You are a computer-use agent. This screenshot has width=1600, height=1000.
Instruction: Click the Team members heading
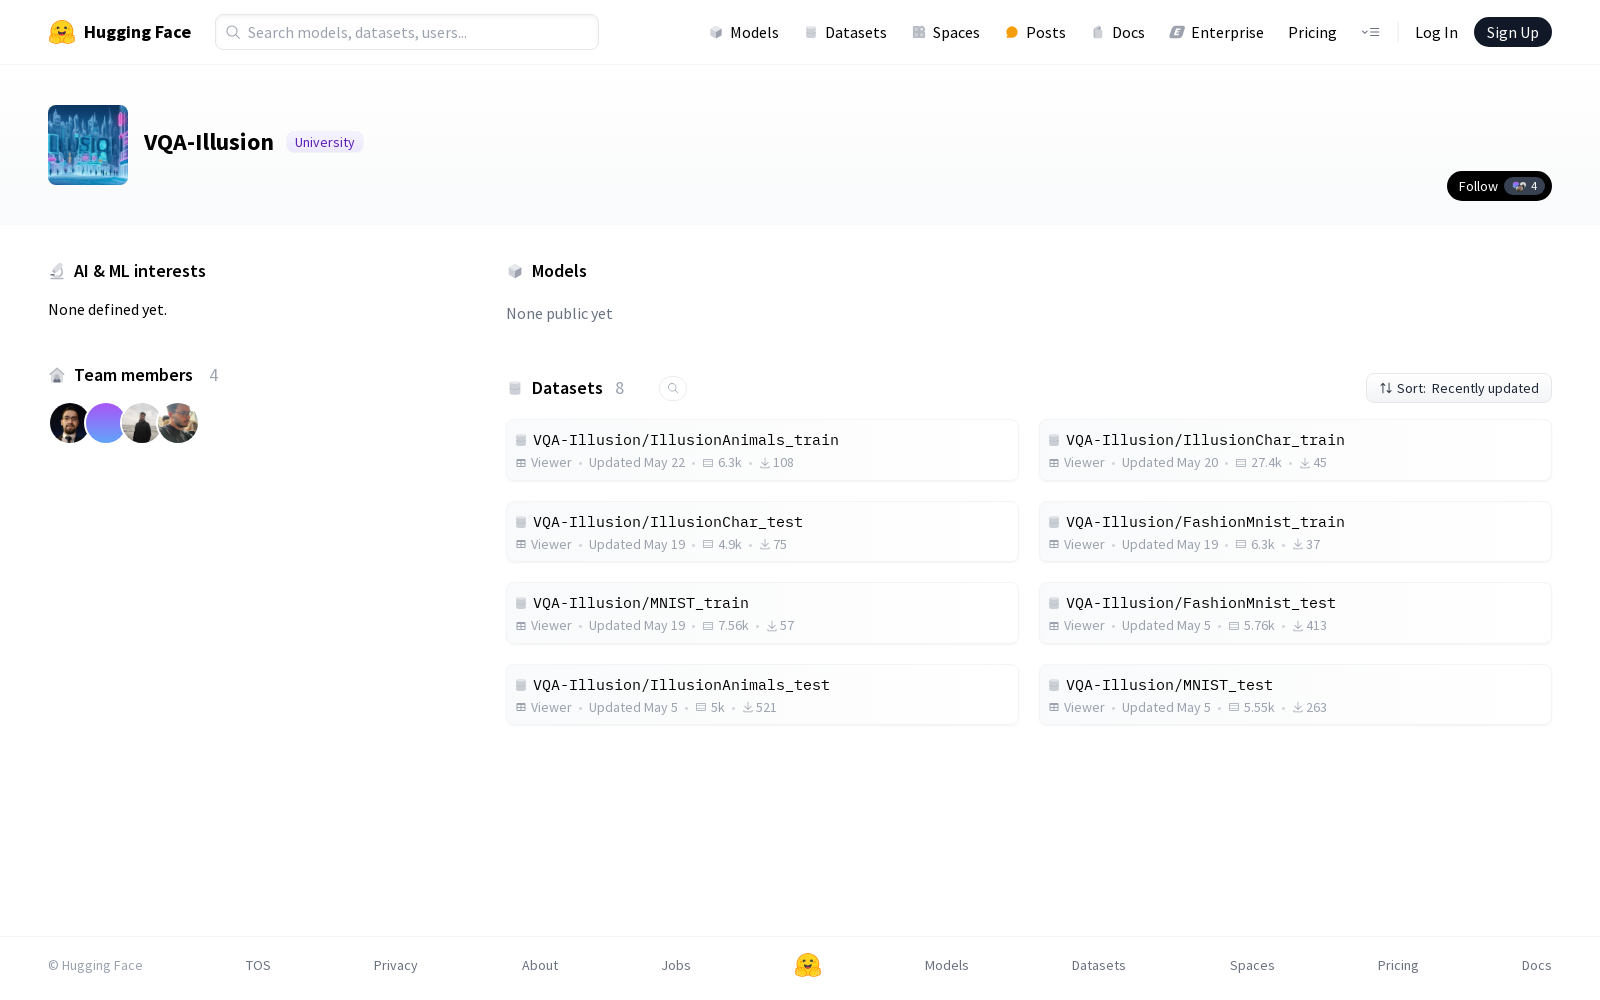133,375
